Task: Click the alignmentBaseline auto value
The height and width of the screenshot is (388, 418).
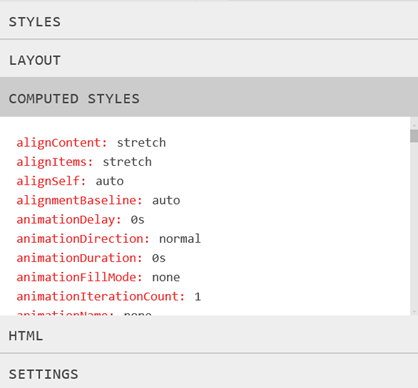Action: point(166,200)
